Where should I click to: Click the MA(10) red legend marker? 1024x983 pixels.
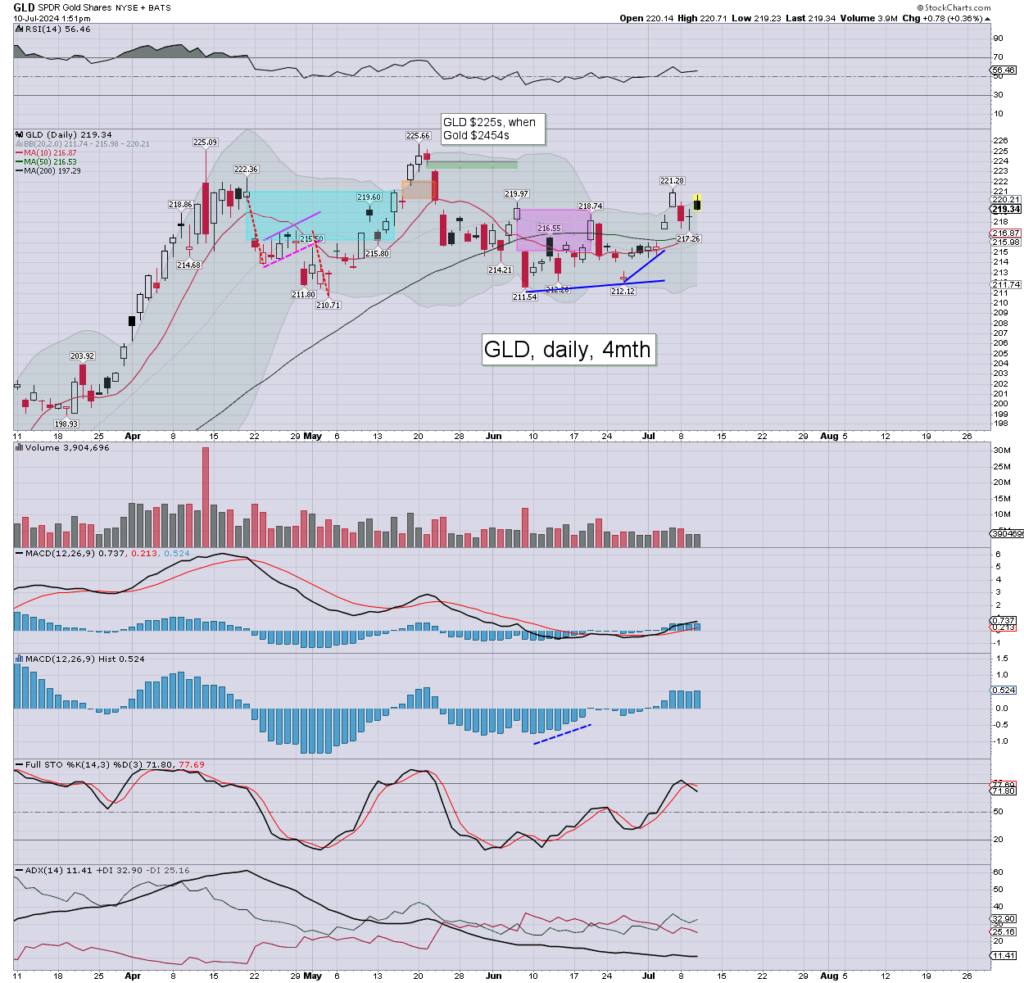coord(18,153)
